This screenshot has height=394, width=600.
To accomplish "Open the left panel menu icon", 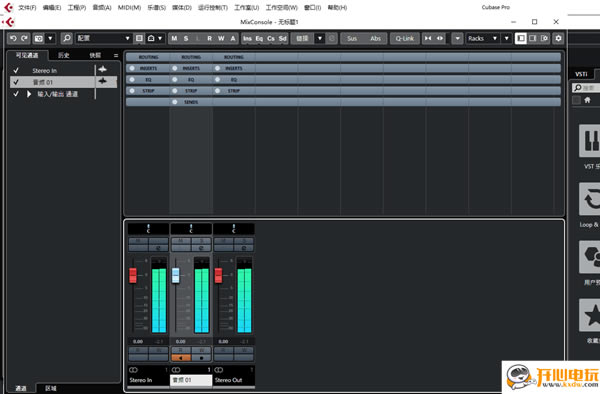I will (x=116, y=55).
